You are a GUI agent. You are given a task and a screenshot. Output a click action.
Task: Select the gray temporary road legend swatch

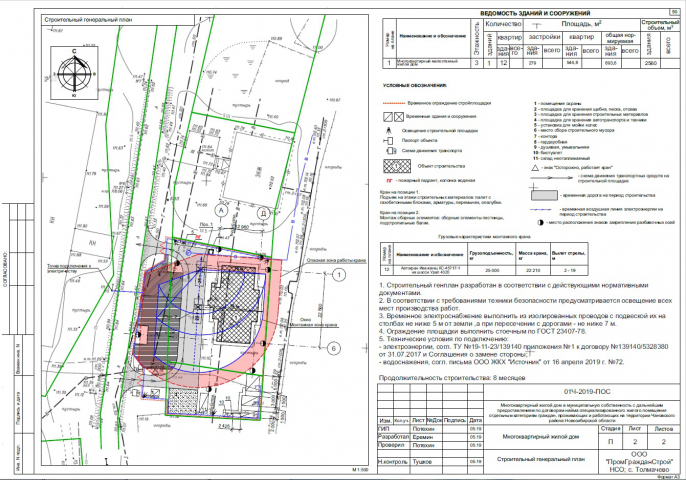[x=544, y=195]
